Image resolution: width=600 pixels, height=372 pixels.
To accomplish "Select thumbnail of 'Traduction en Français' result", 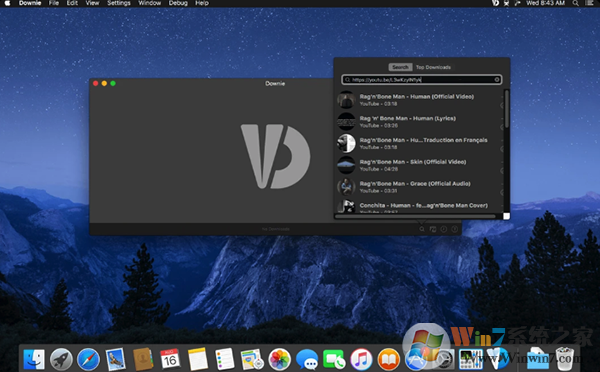I will 346,143.
